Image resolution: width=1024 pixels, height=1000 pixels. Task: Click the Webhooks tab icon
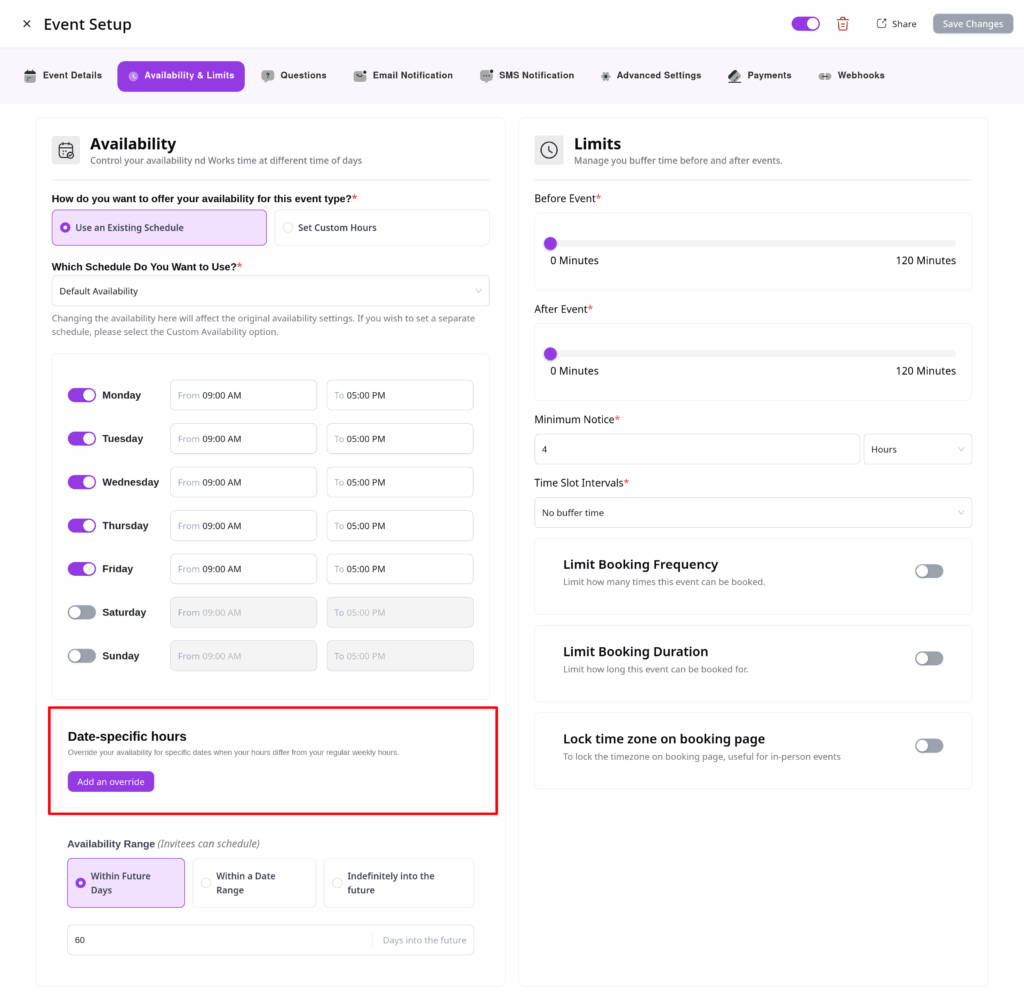click(x=825, y=76)
